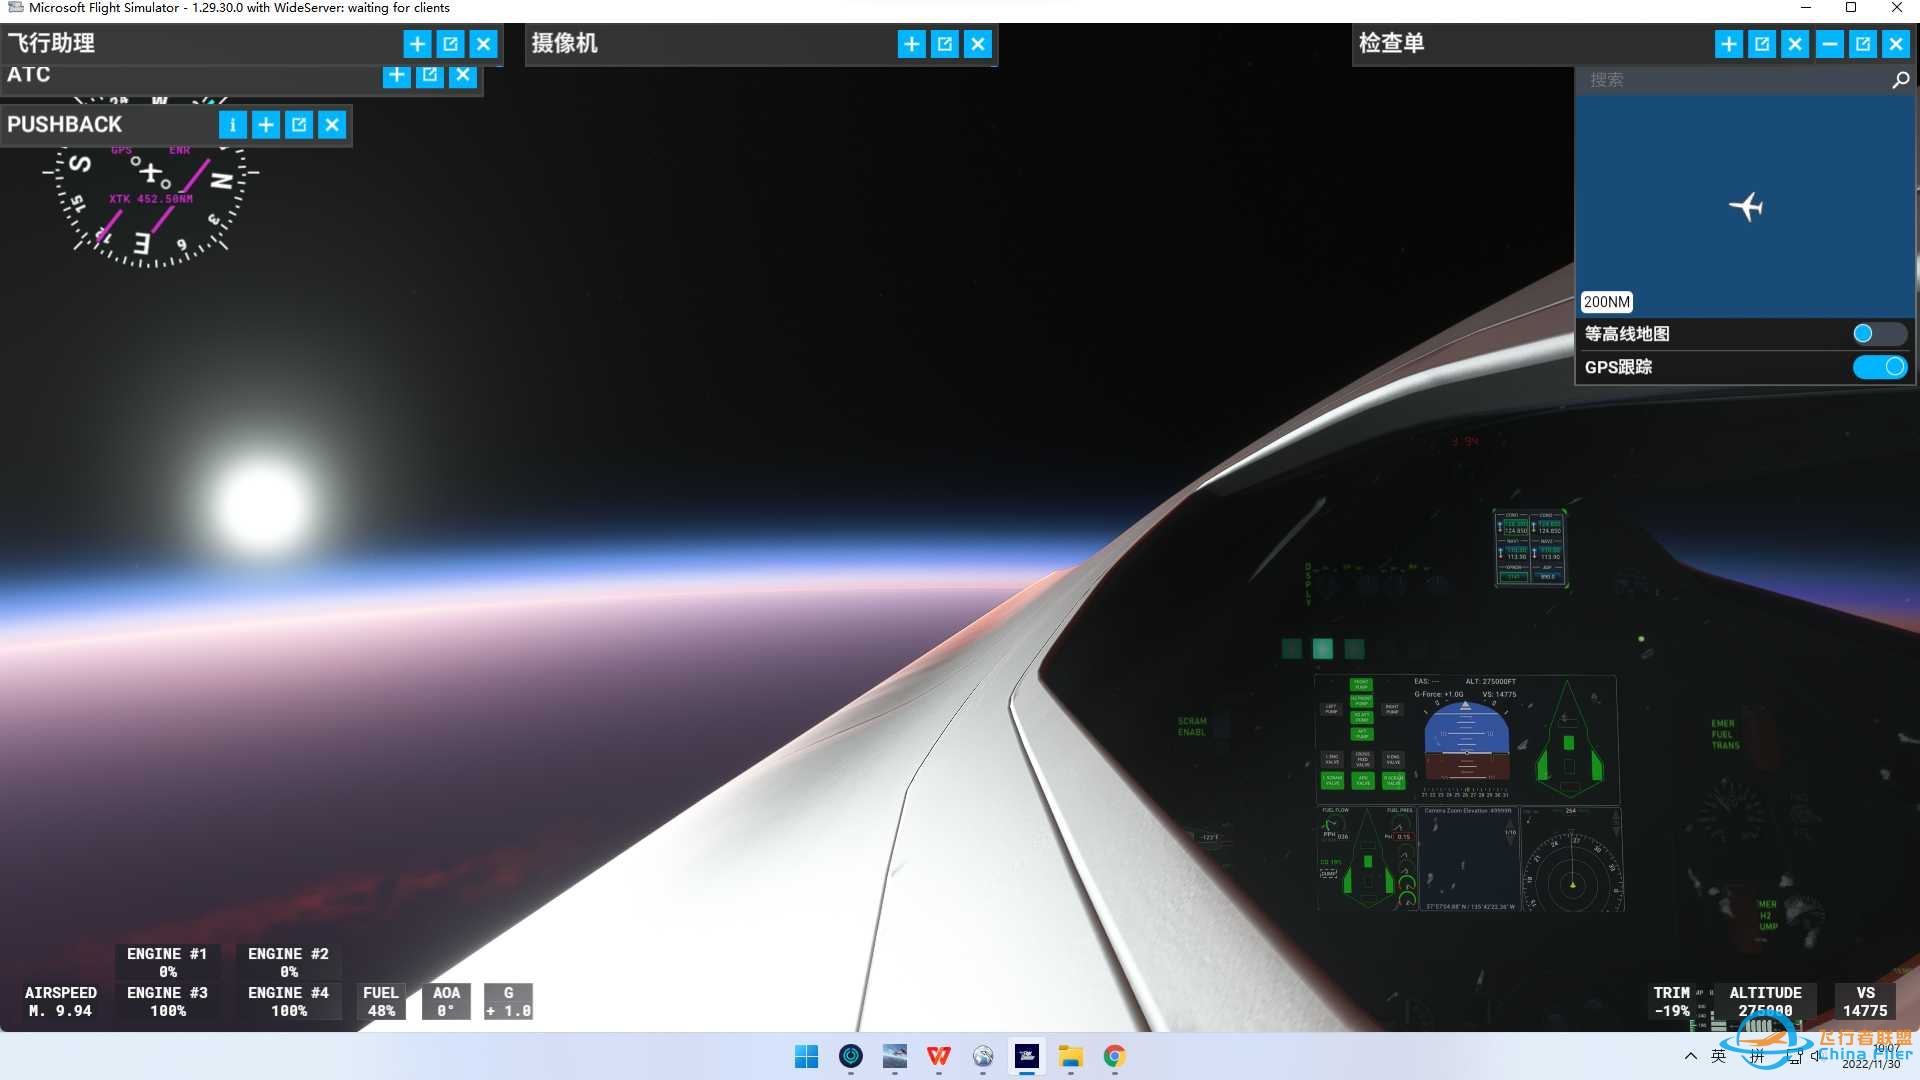Pop out the ATC panel
This screenshot has width=1920, height=1080.
click(x=430, y=75)
